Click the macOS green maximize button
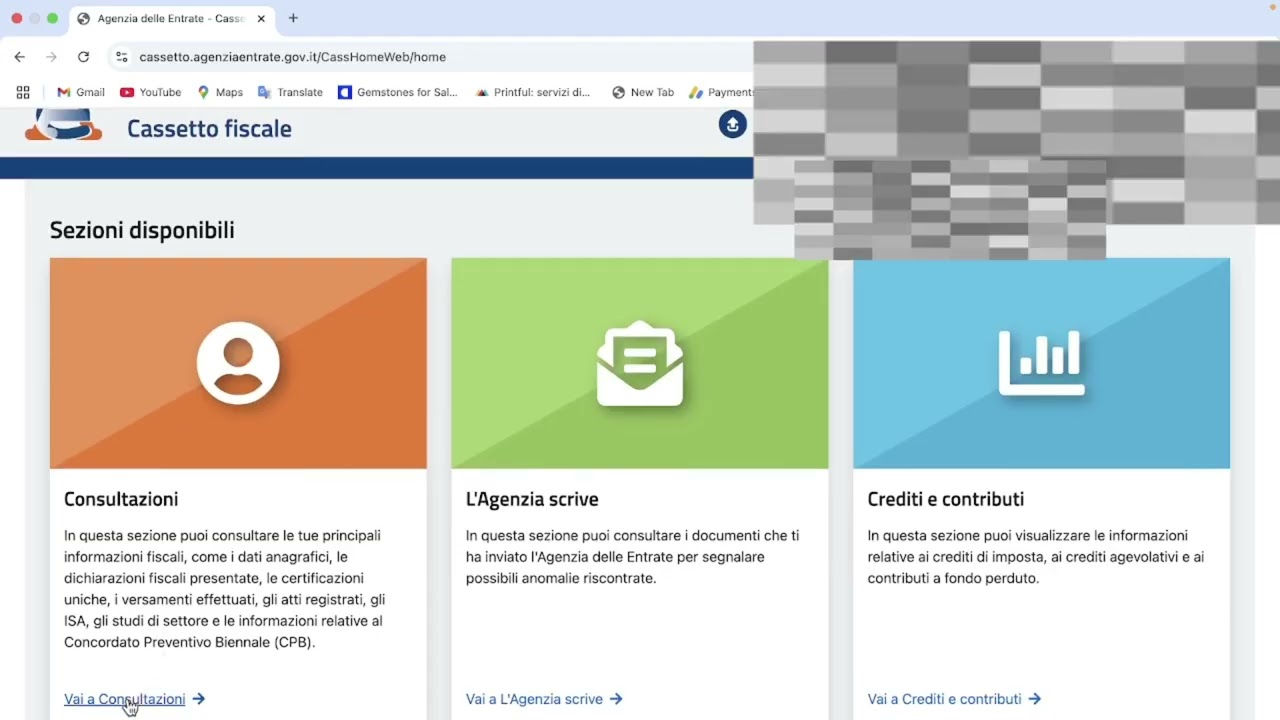Viewport: 1280px width, 720px height. (53, 18)
